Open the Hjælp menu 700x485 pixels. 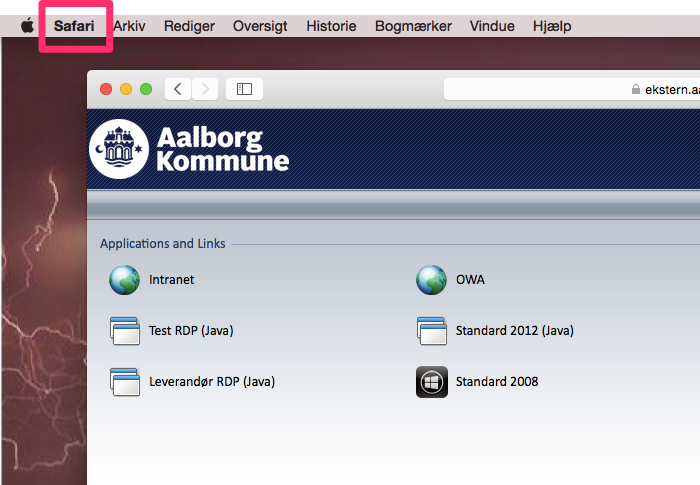552,26
